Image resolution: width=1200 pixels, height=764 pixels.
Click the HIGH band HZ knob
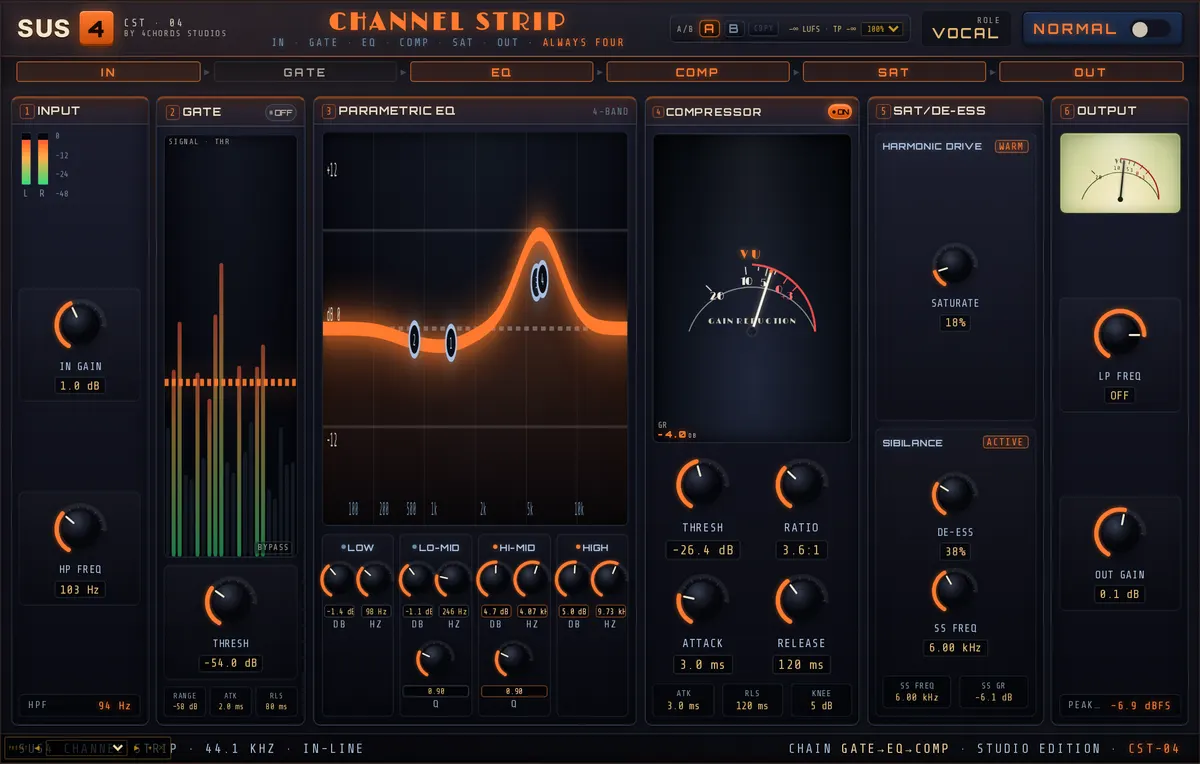609,579
